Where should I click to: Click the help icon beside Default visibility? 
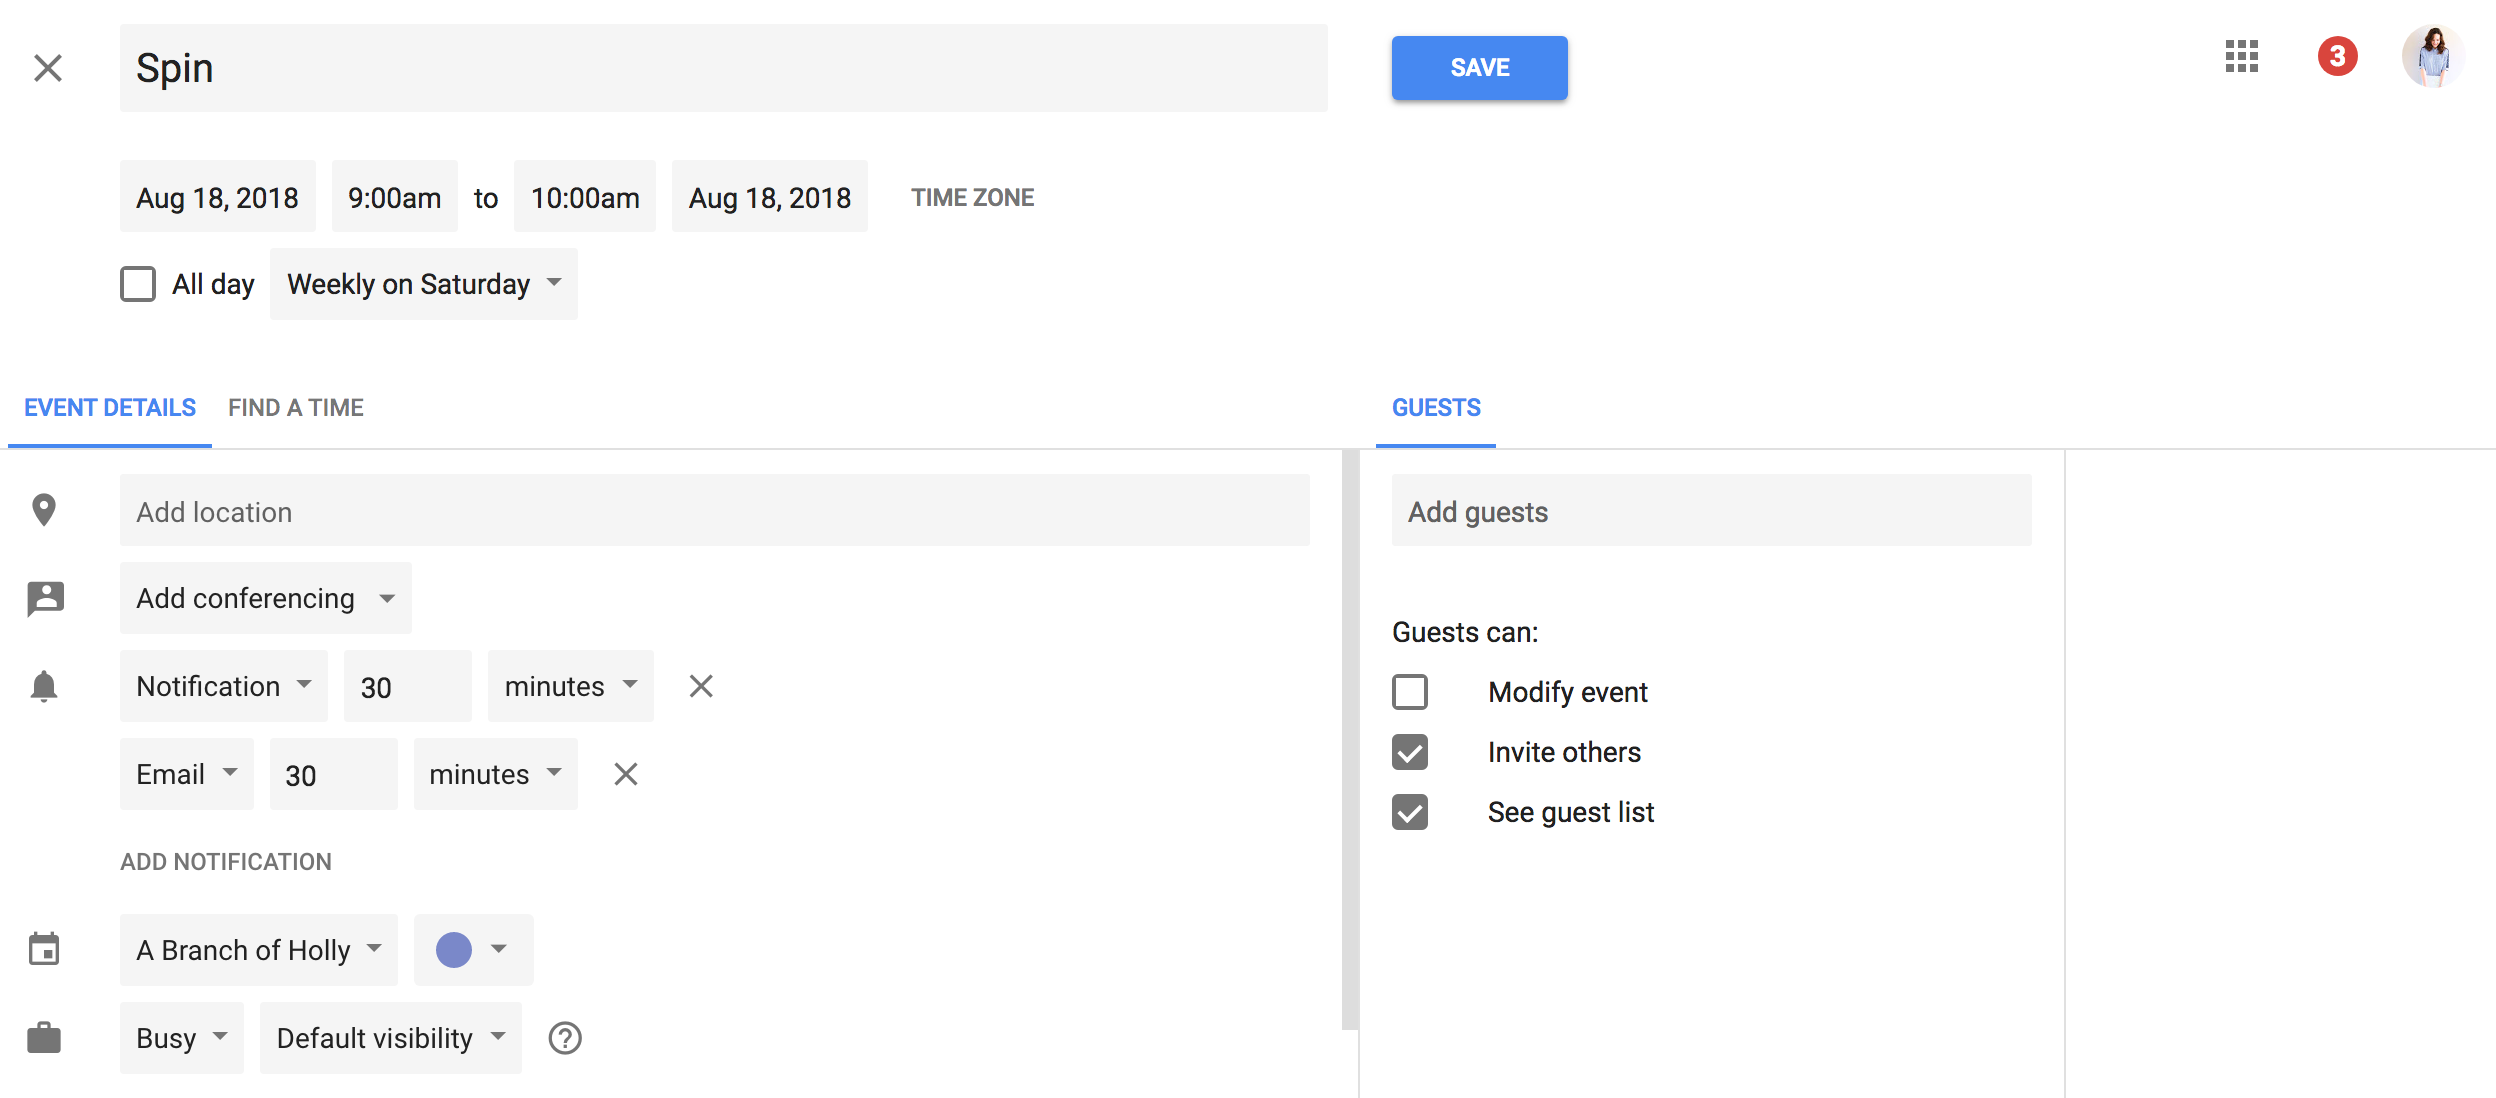[565, 1038]
